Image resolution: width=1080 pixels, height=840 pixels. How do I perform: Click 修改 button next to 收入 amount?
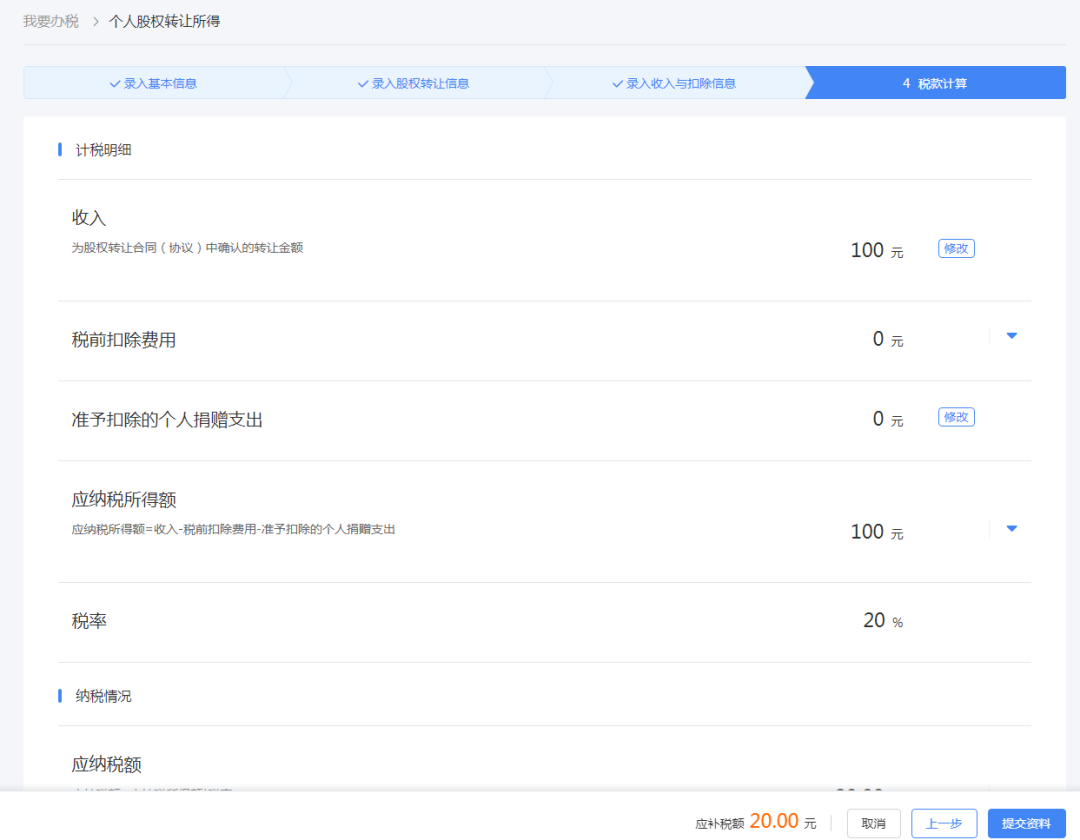tap(956, 249)
